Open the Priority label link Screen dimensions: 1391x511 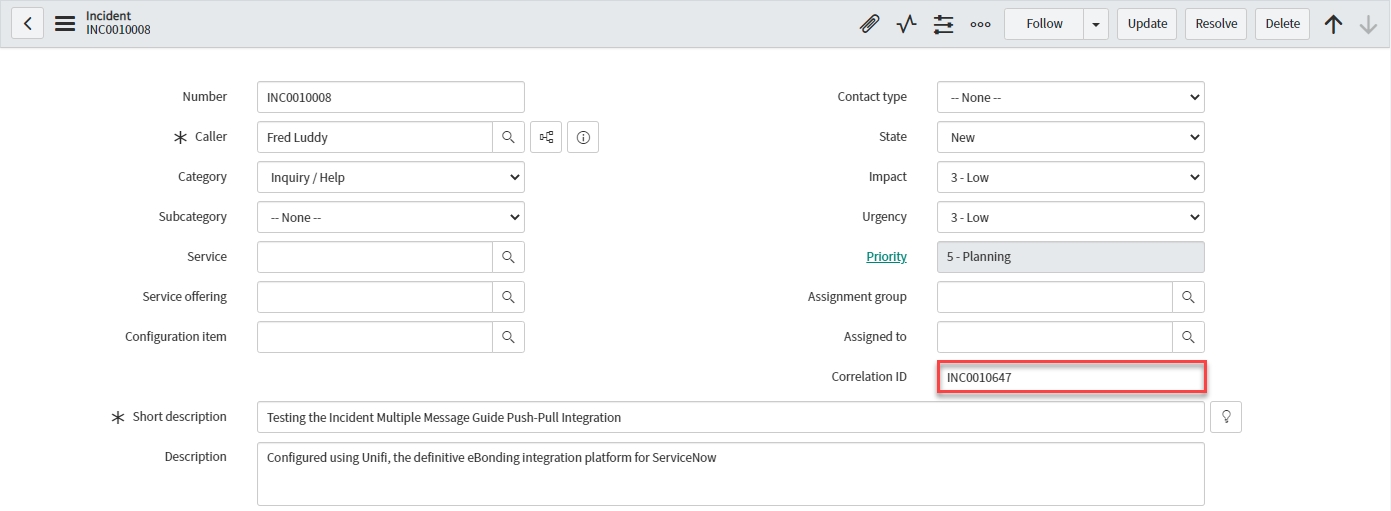[886, 257]
